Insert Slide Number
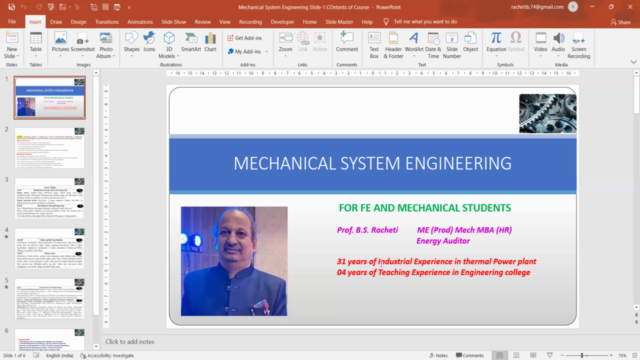The height and width of the screenshot is (360, 640). 452,45
